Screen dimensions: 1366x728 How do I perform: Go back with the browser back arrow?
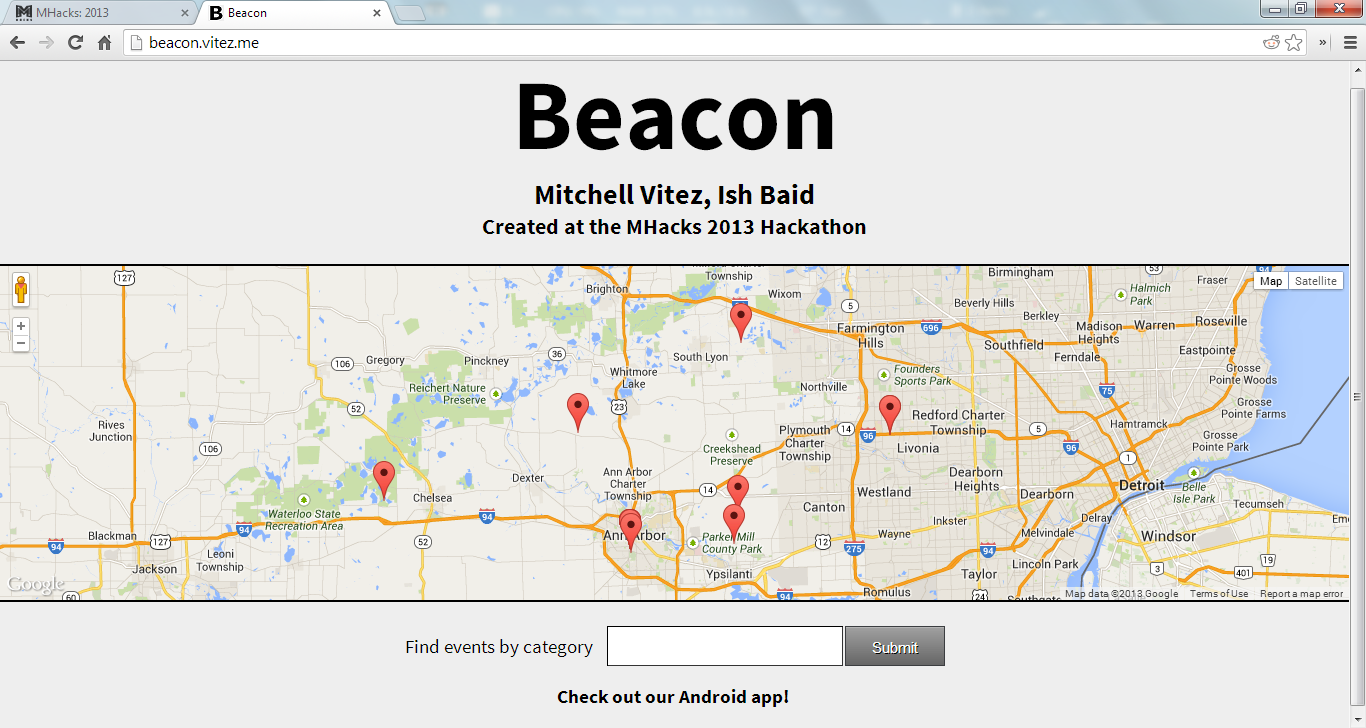[17, 42]
